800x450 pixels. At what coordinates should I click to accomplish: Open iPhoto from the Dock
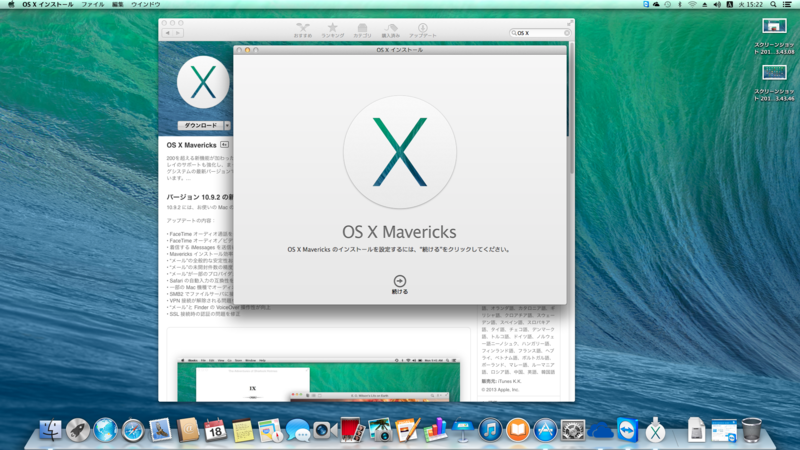tap(380, 430)
